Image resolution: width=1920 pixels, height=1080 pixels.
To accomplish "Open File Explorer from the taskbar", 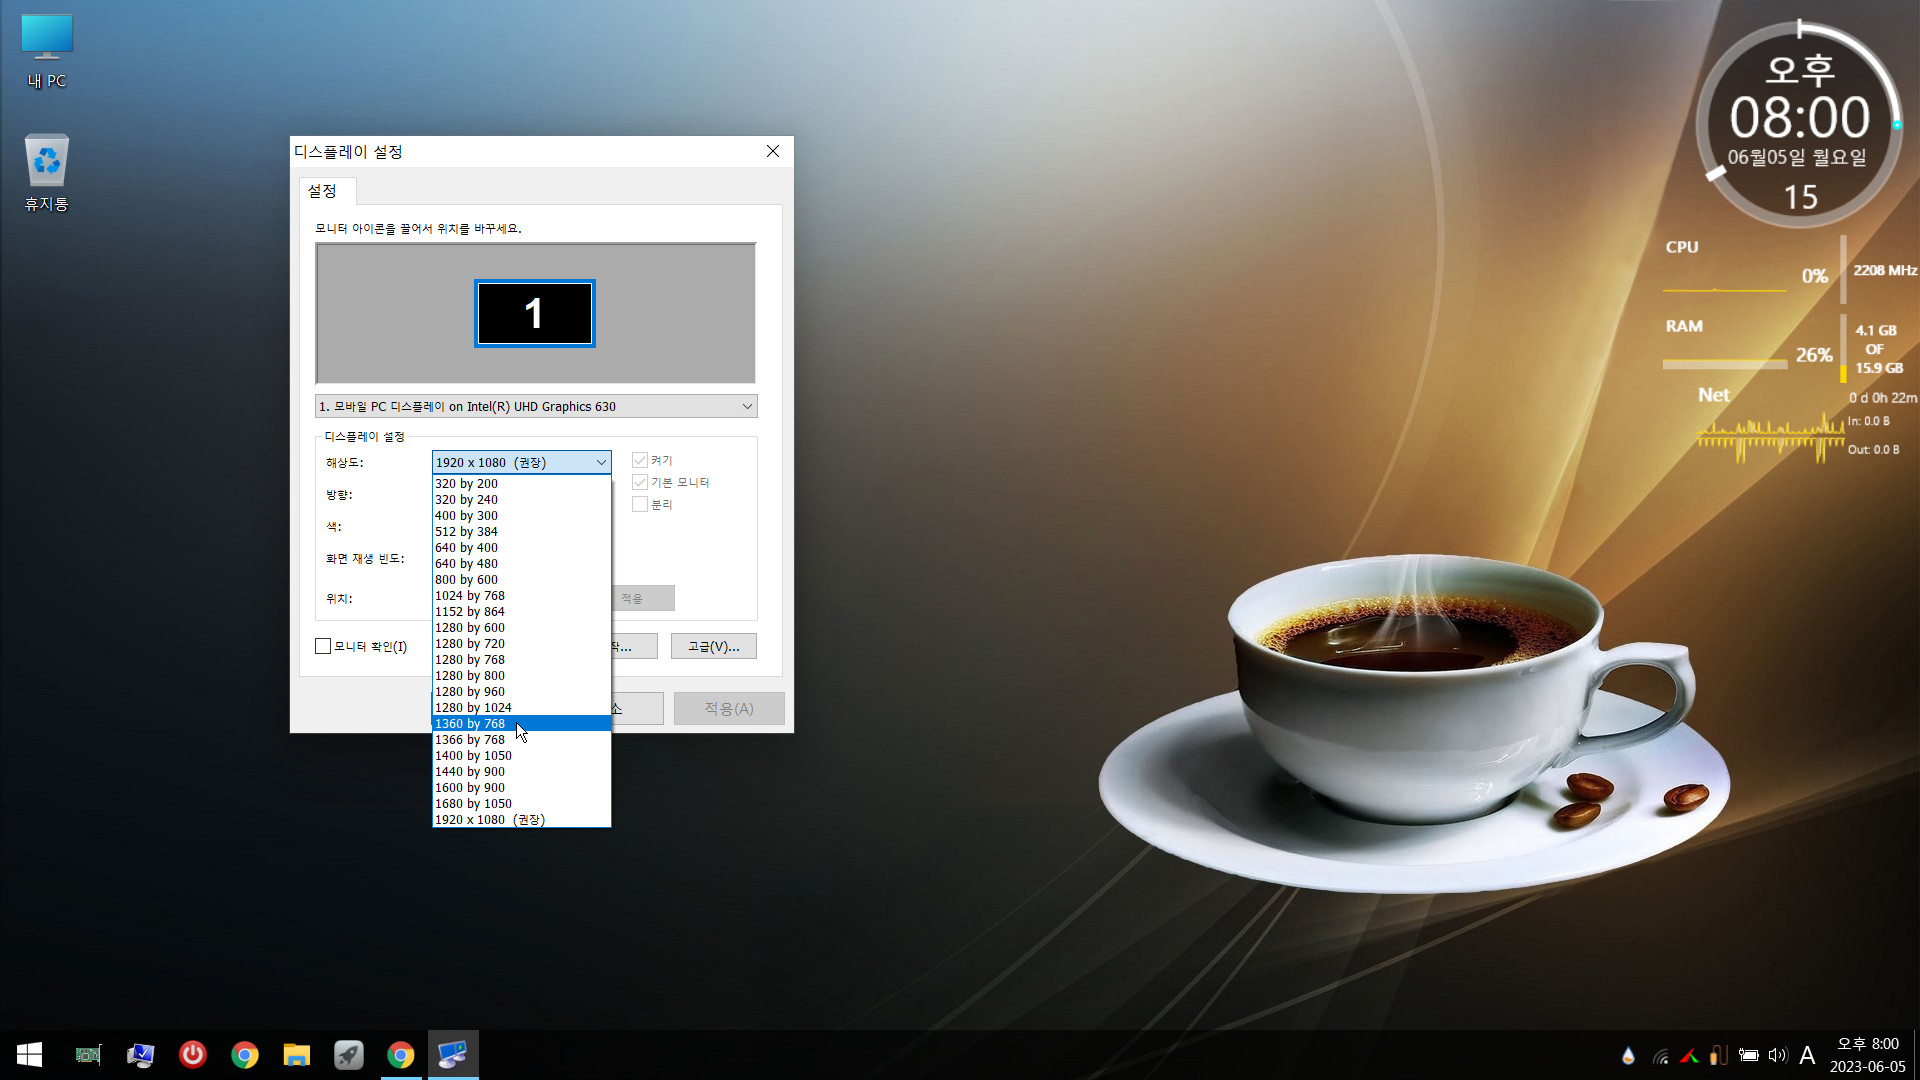I will (x=297, y=1055).
